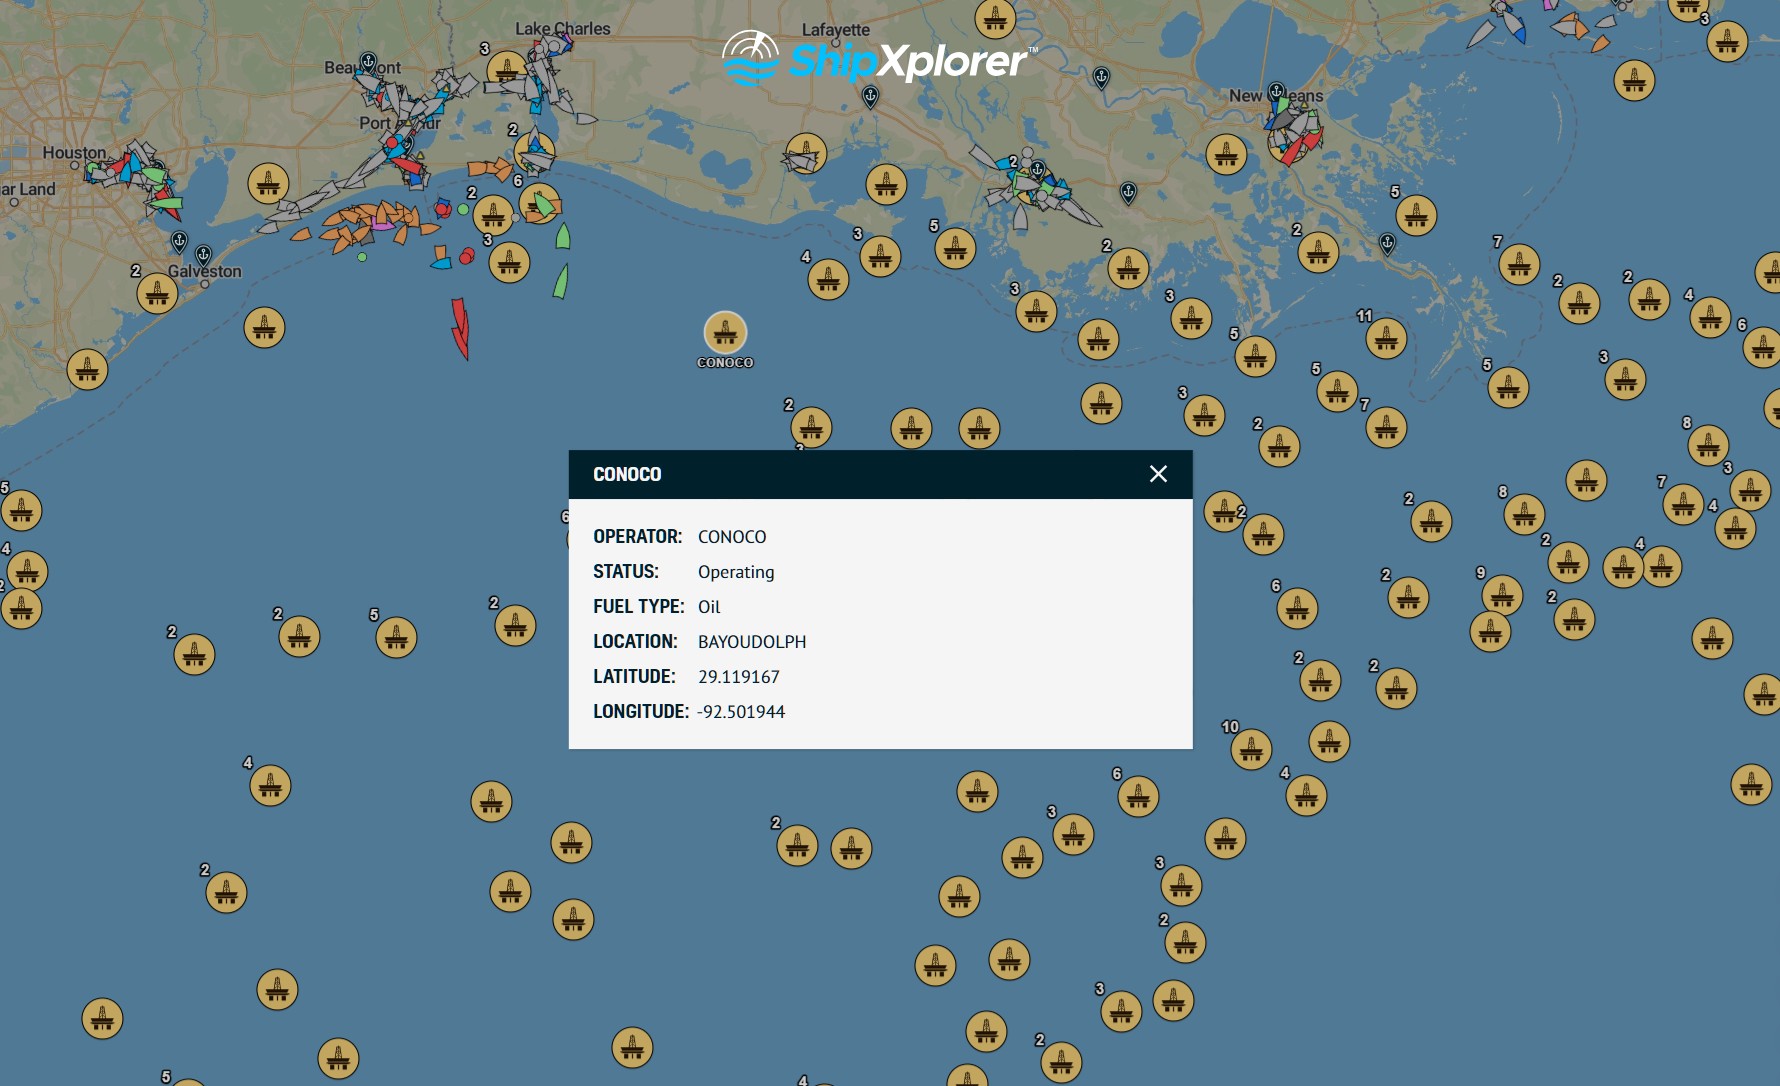
Task: Open the anchor port marker at New Orleans
Action: [x=1276, y=92]
